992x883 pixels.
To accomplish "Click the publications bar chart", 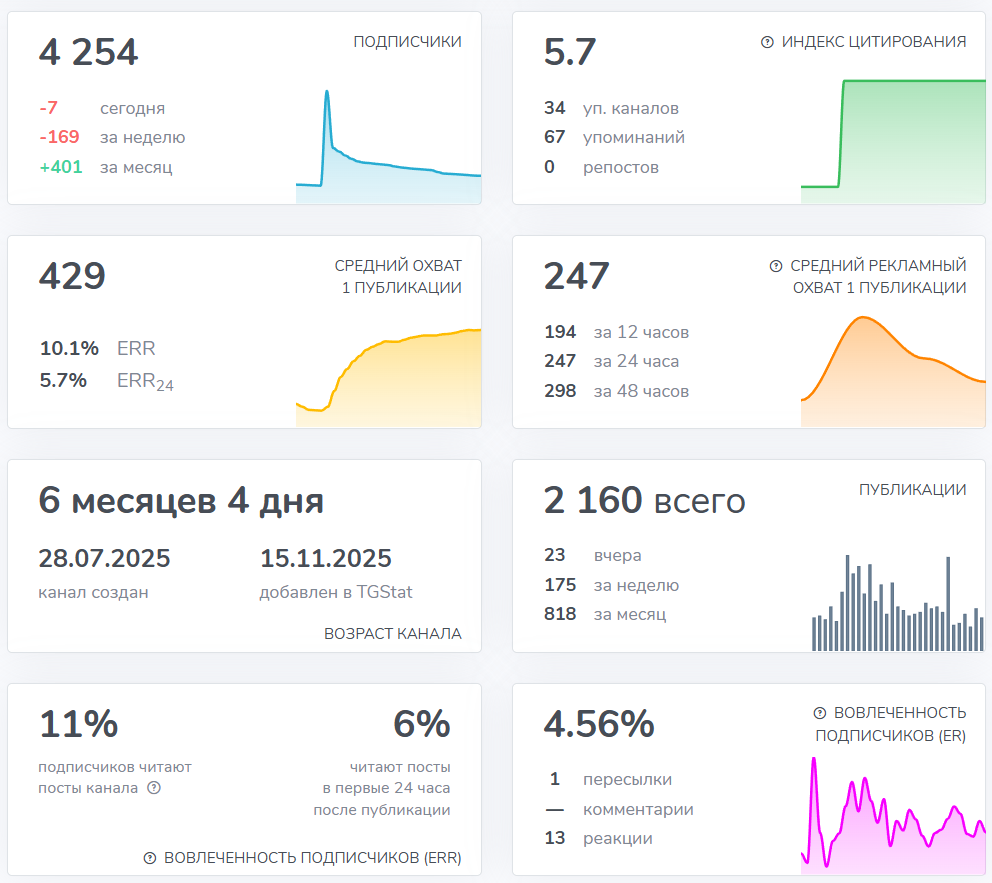I will (x=895, y=600).
